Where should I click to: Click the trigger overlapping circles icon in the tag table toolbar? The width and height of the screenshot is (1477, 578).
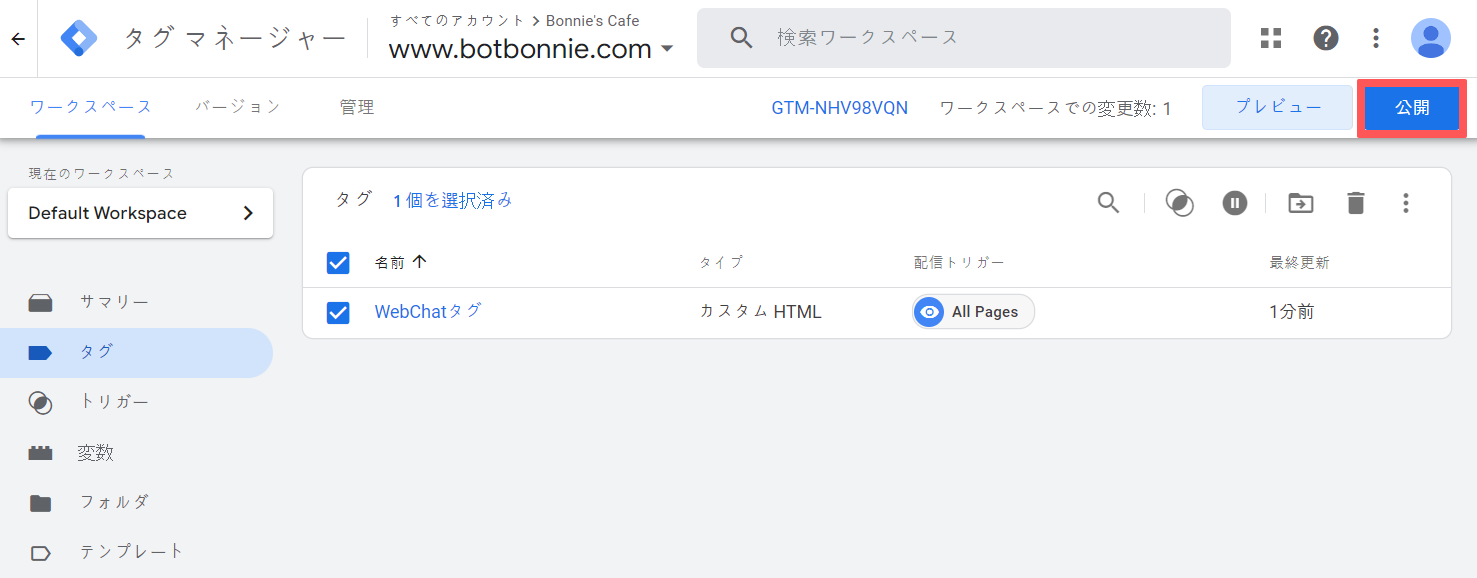click(1180, 203)
